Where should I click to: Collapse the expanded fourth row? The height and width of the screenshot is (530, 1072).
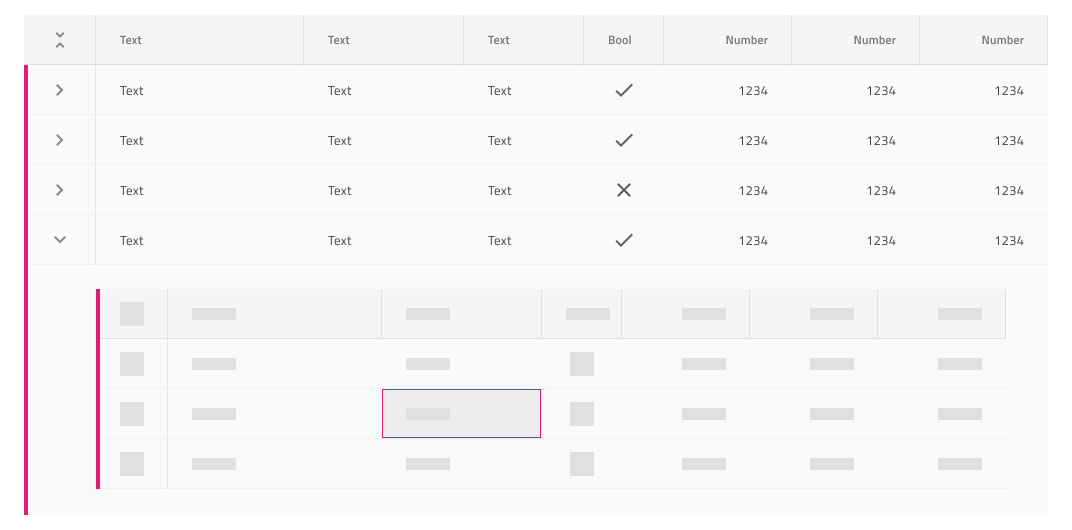[x=59, y=239]
